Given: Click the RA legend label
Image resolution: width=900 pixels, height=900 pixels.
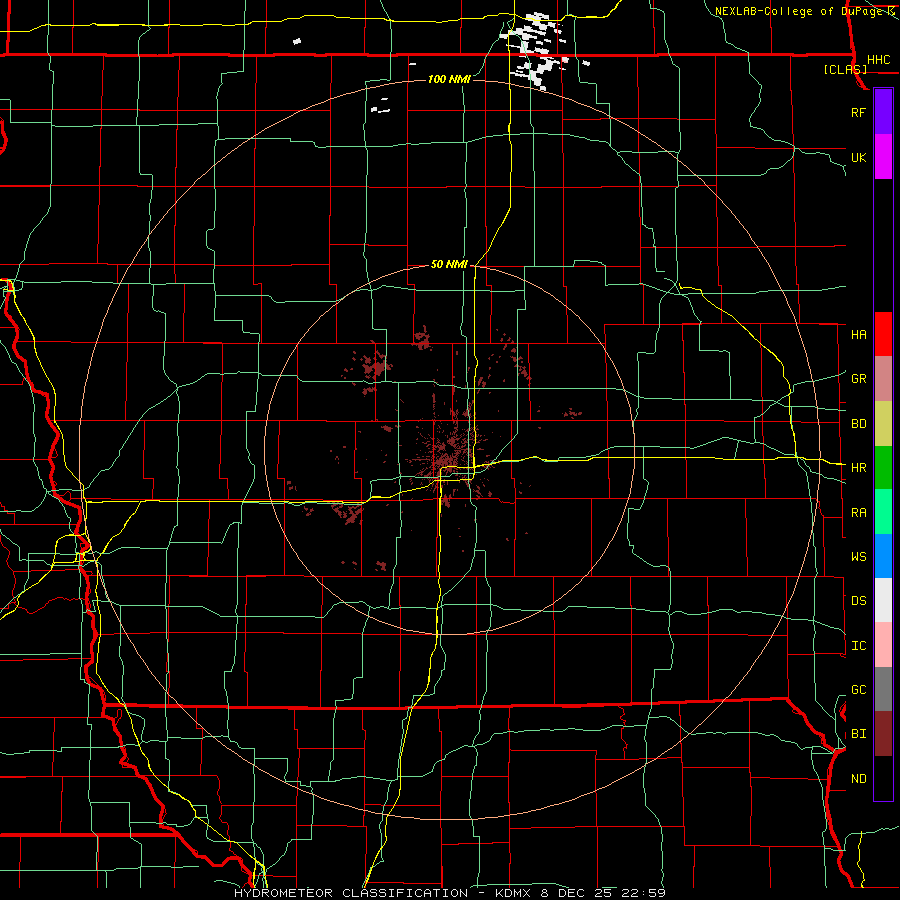Looking at the screenshot, I should click(x=858, y=512).
